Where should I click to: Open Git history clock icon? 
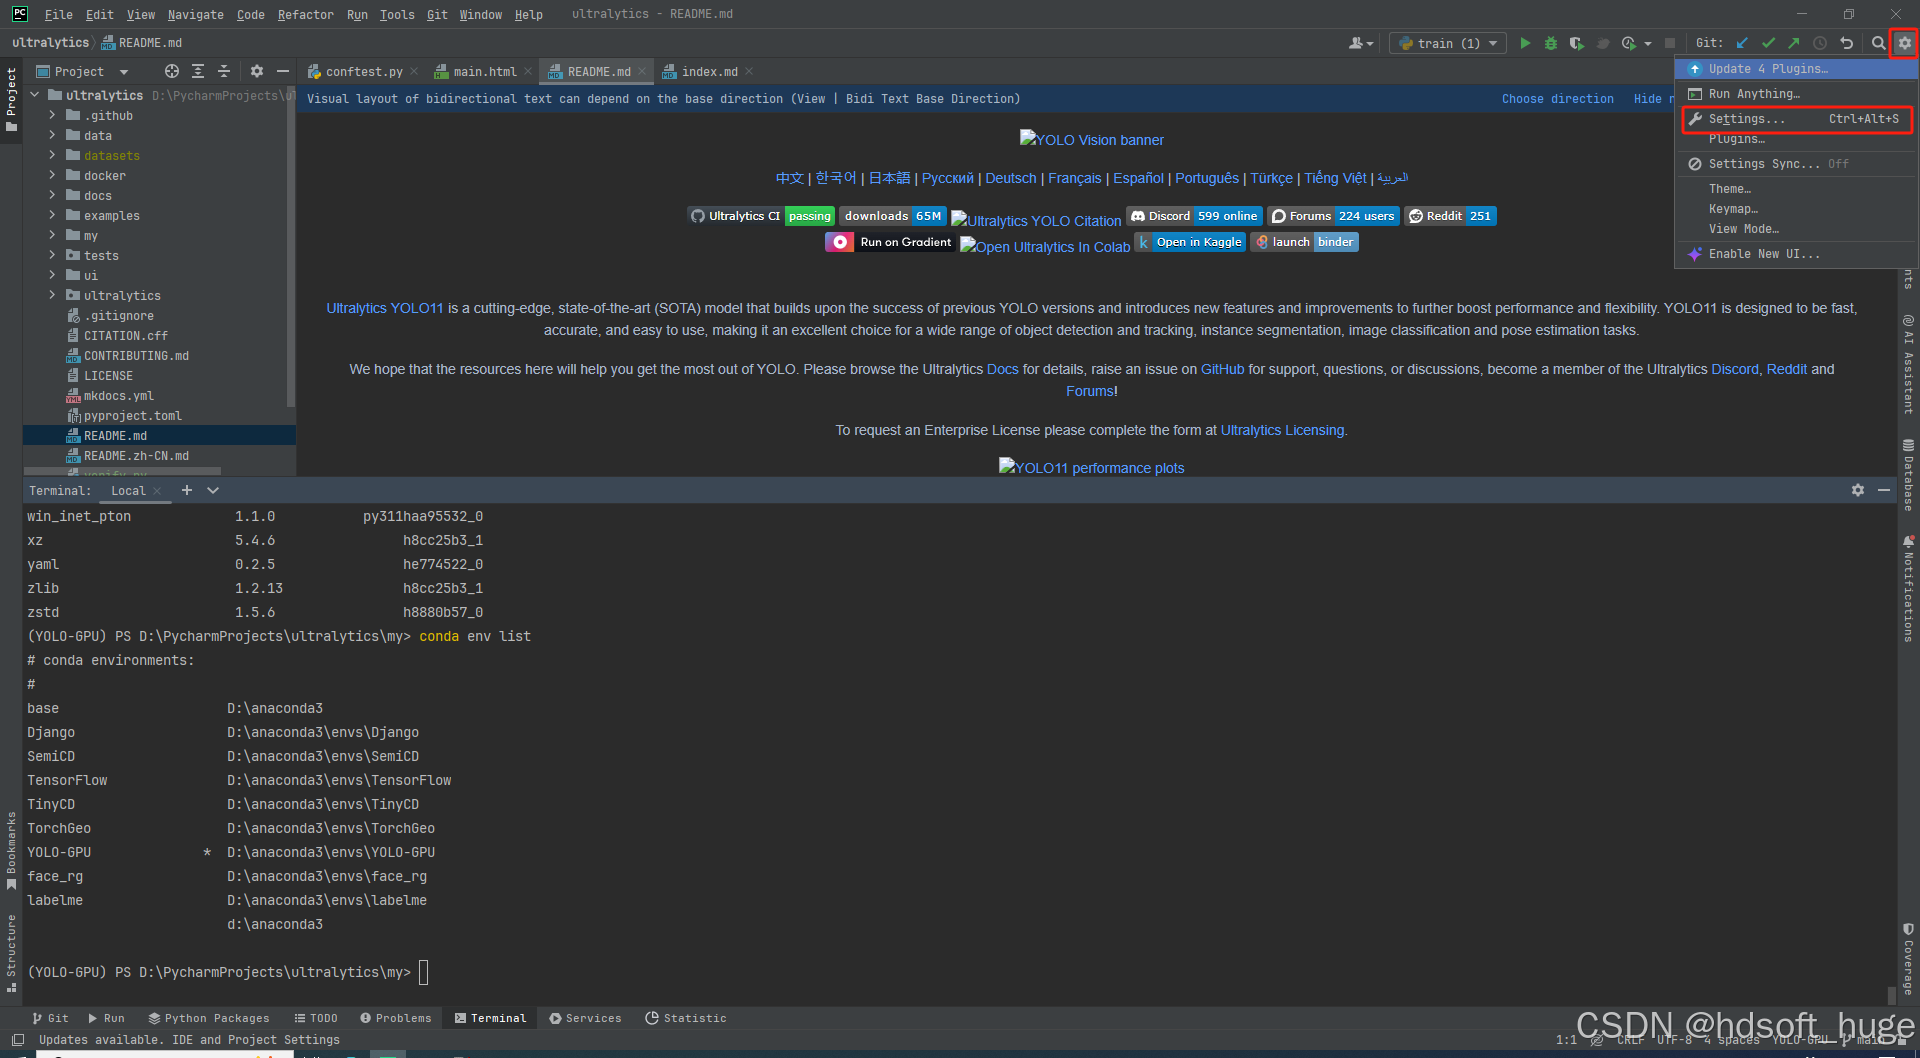(1820, 43)
